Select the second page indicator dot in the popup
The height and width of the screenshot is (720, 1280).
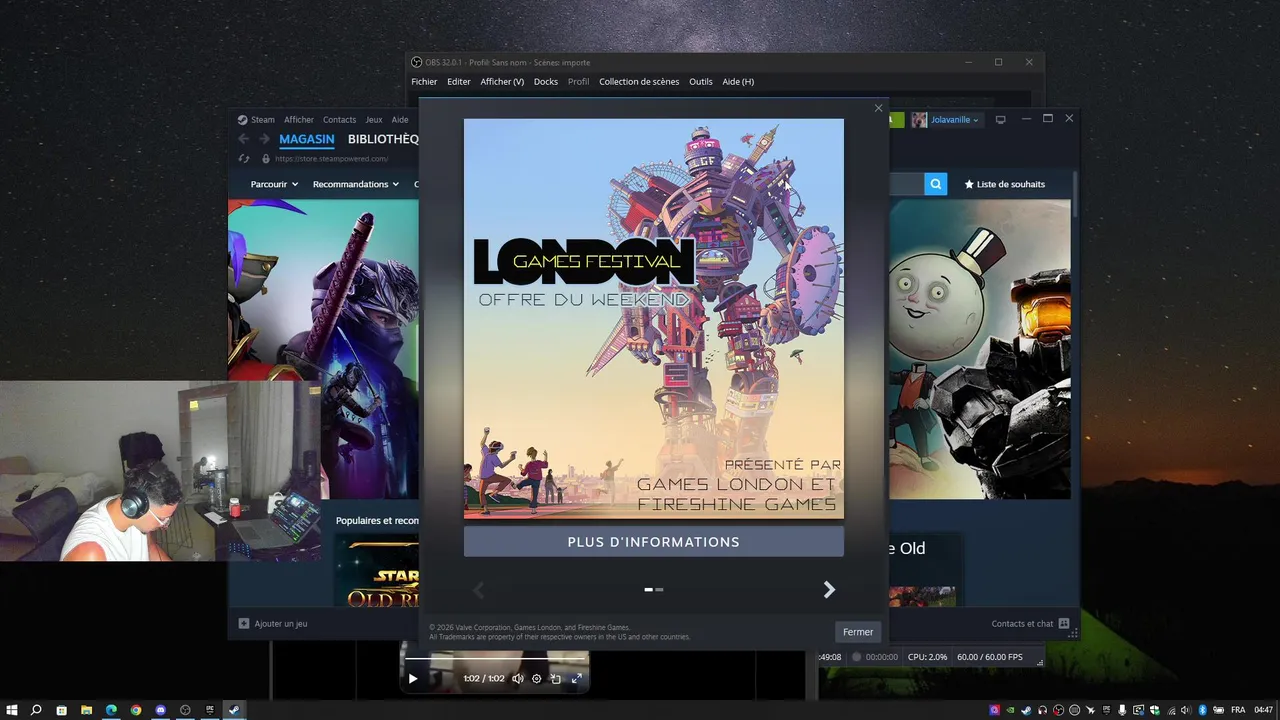coord(659,590)
